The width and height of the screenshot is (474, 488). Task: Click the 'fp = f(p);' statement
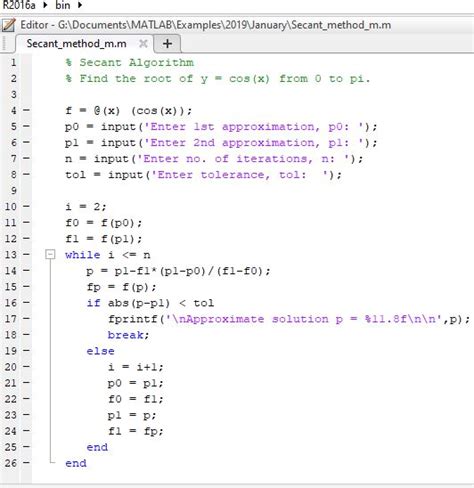click(121, 287)
